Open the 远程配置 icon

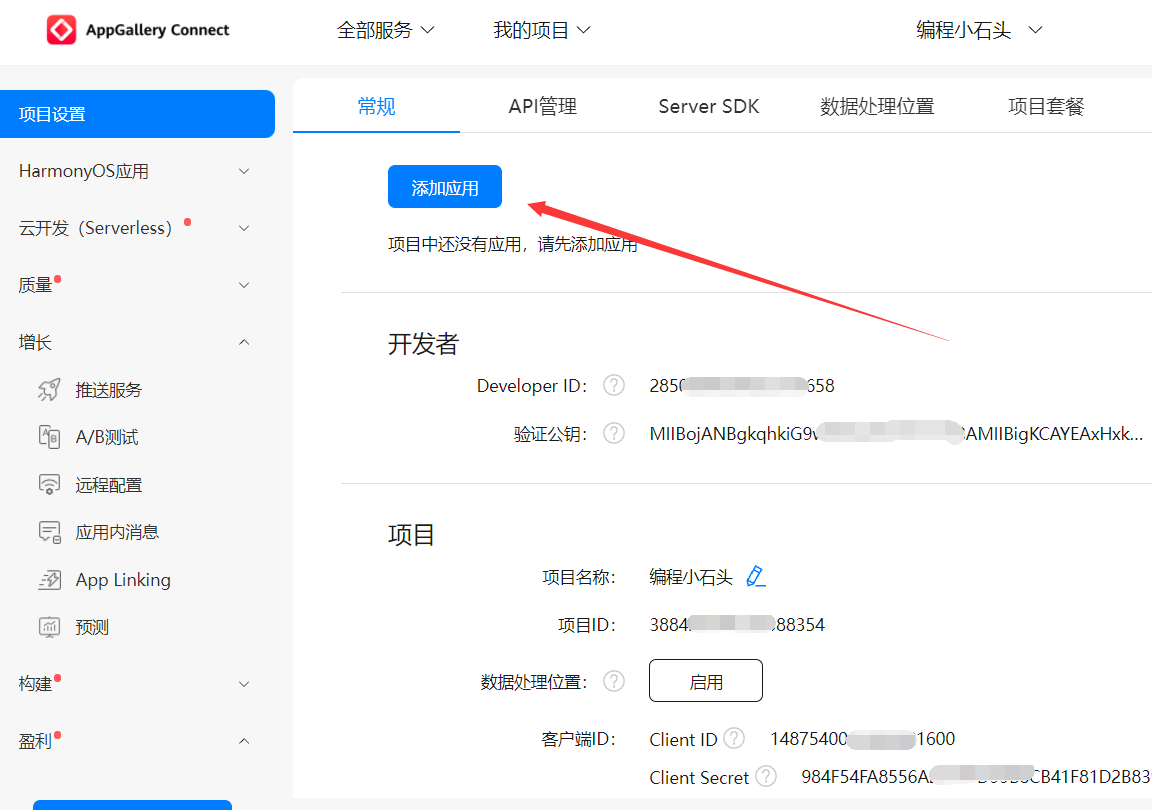point(49,484)
